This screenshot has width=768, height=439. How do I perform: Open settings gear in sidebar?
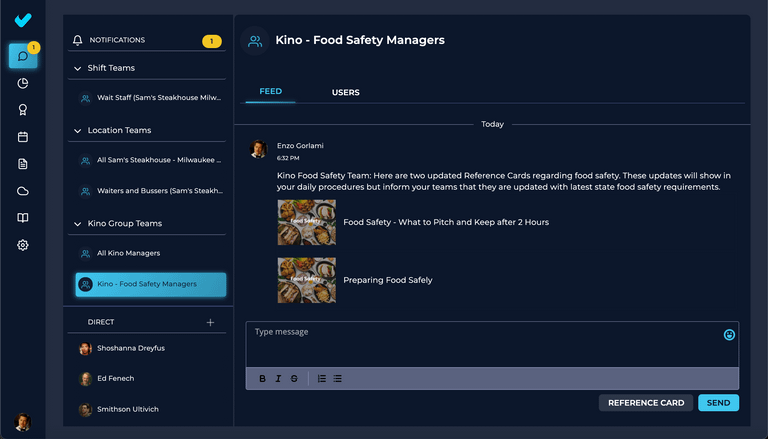[x=23, y=245]
